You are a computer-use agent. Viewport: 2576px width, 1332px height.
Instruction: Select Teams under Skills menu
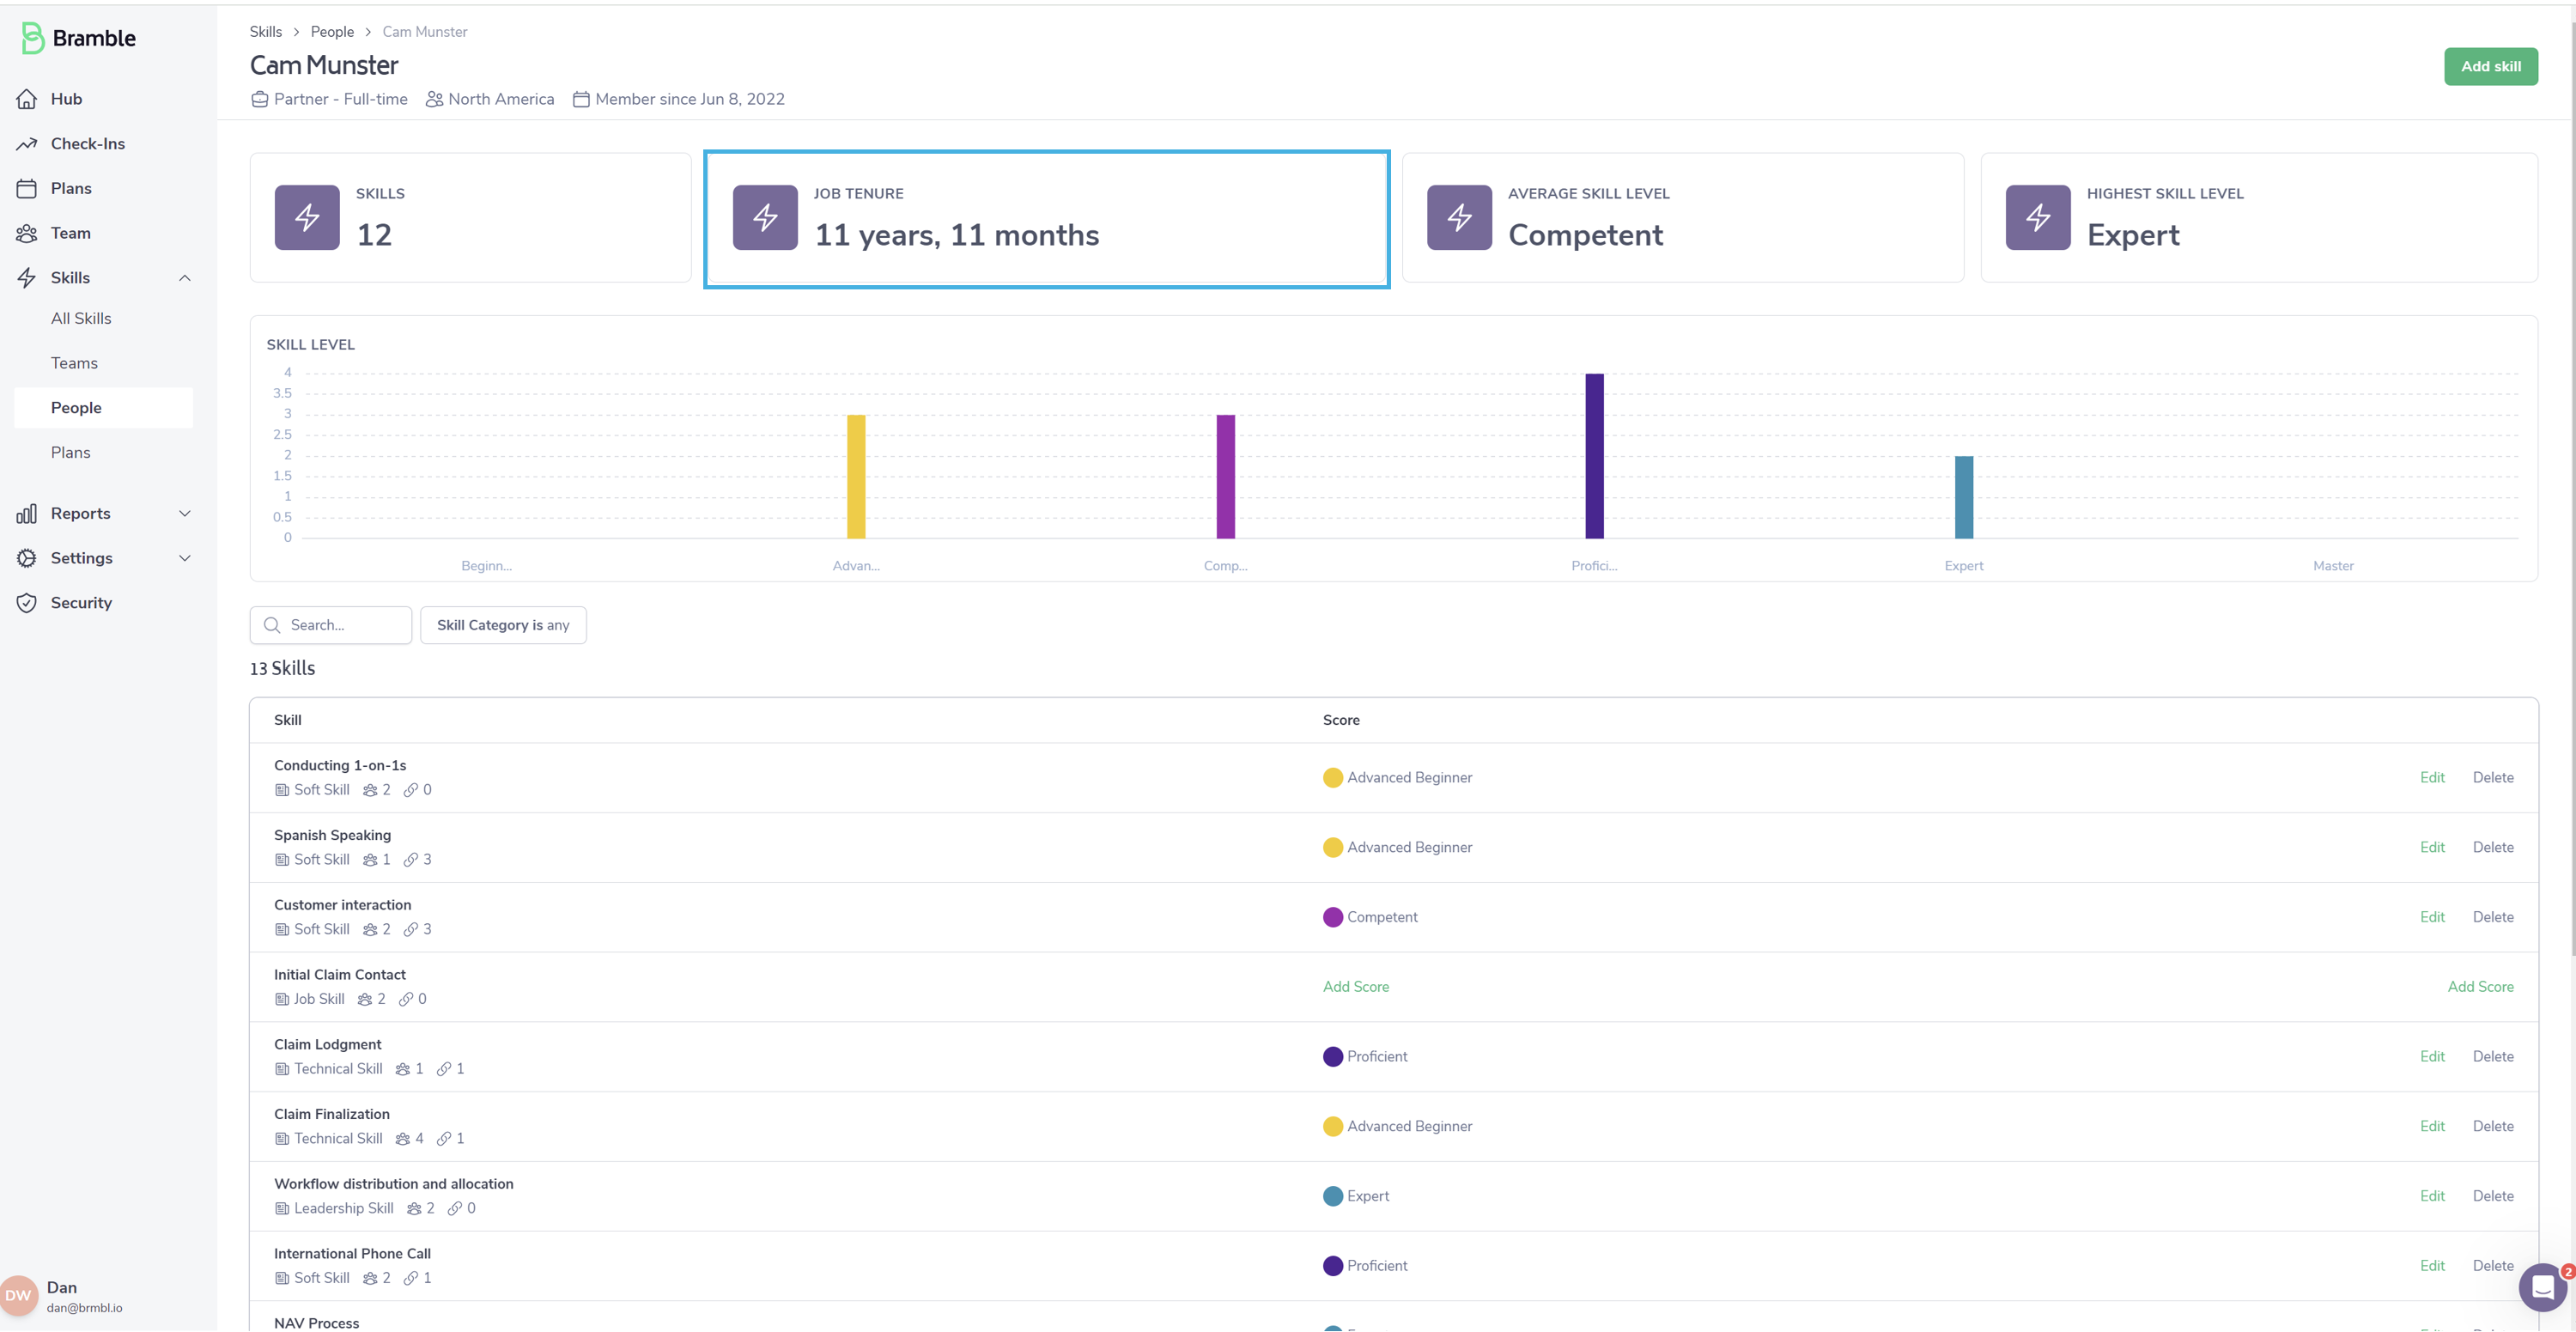point(74,363)
